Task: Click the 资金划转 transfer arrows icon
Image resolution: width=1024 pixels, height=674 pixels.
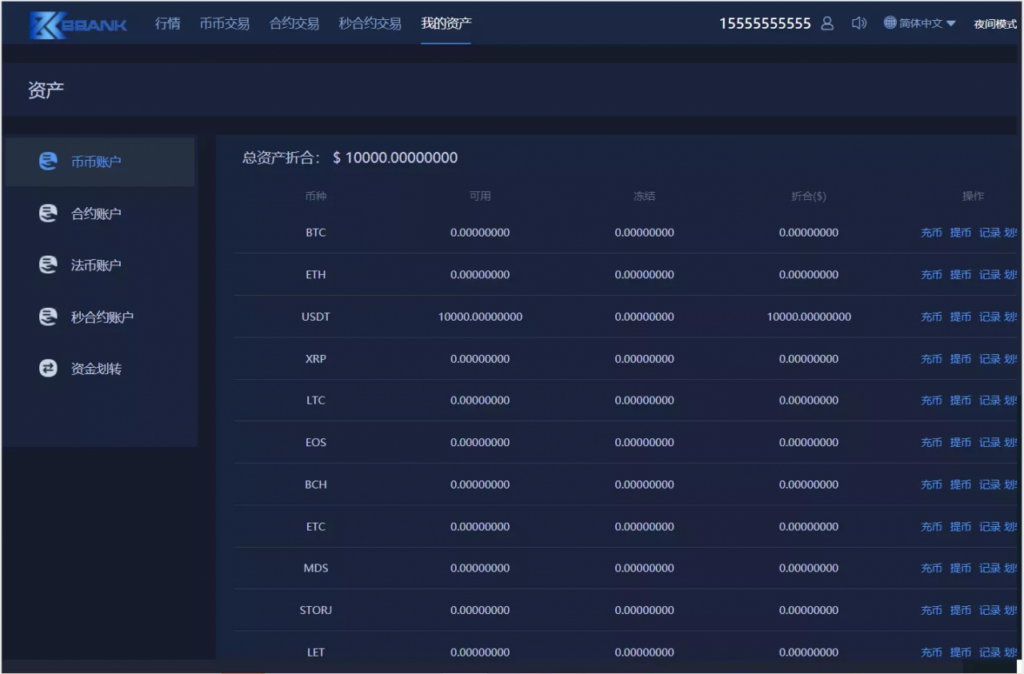Action: 48,369
